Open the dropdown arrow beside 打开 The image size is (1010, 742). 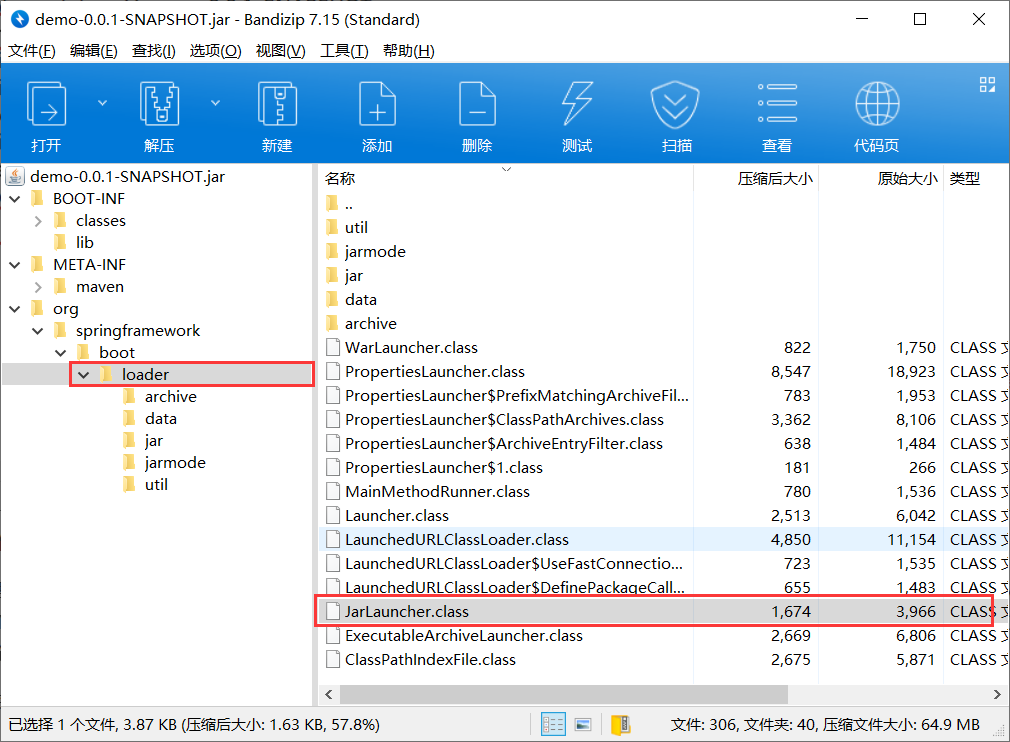pos(102,103)
